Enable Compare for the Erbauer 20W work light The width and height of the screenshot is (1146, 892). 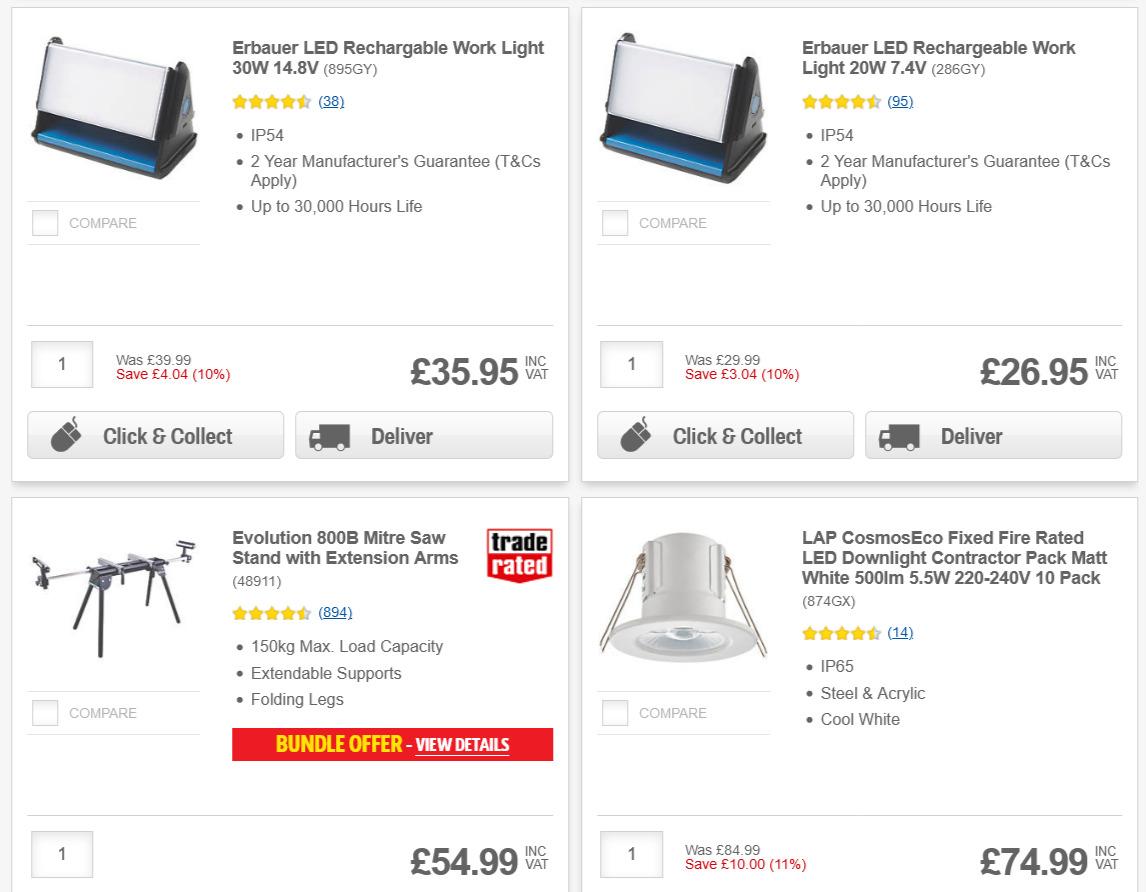[x=614, y=223]
